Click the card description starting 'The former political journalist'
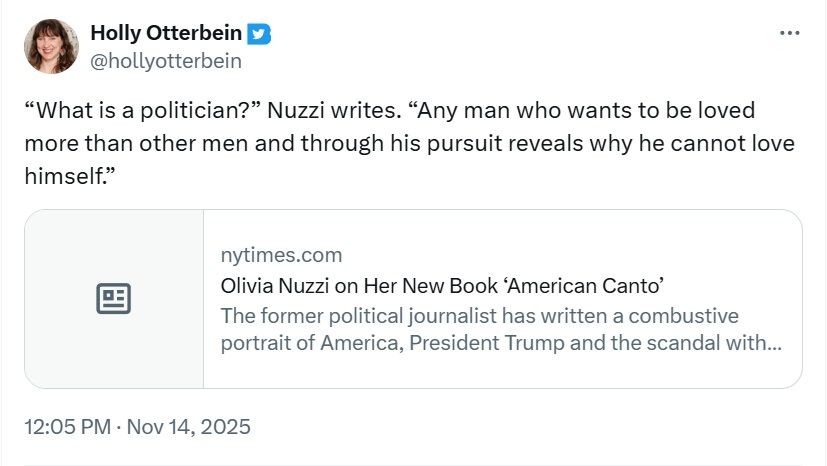827x466 pixels. 479,316
